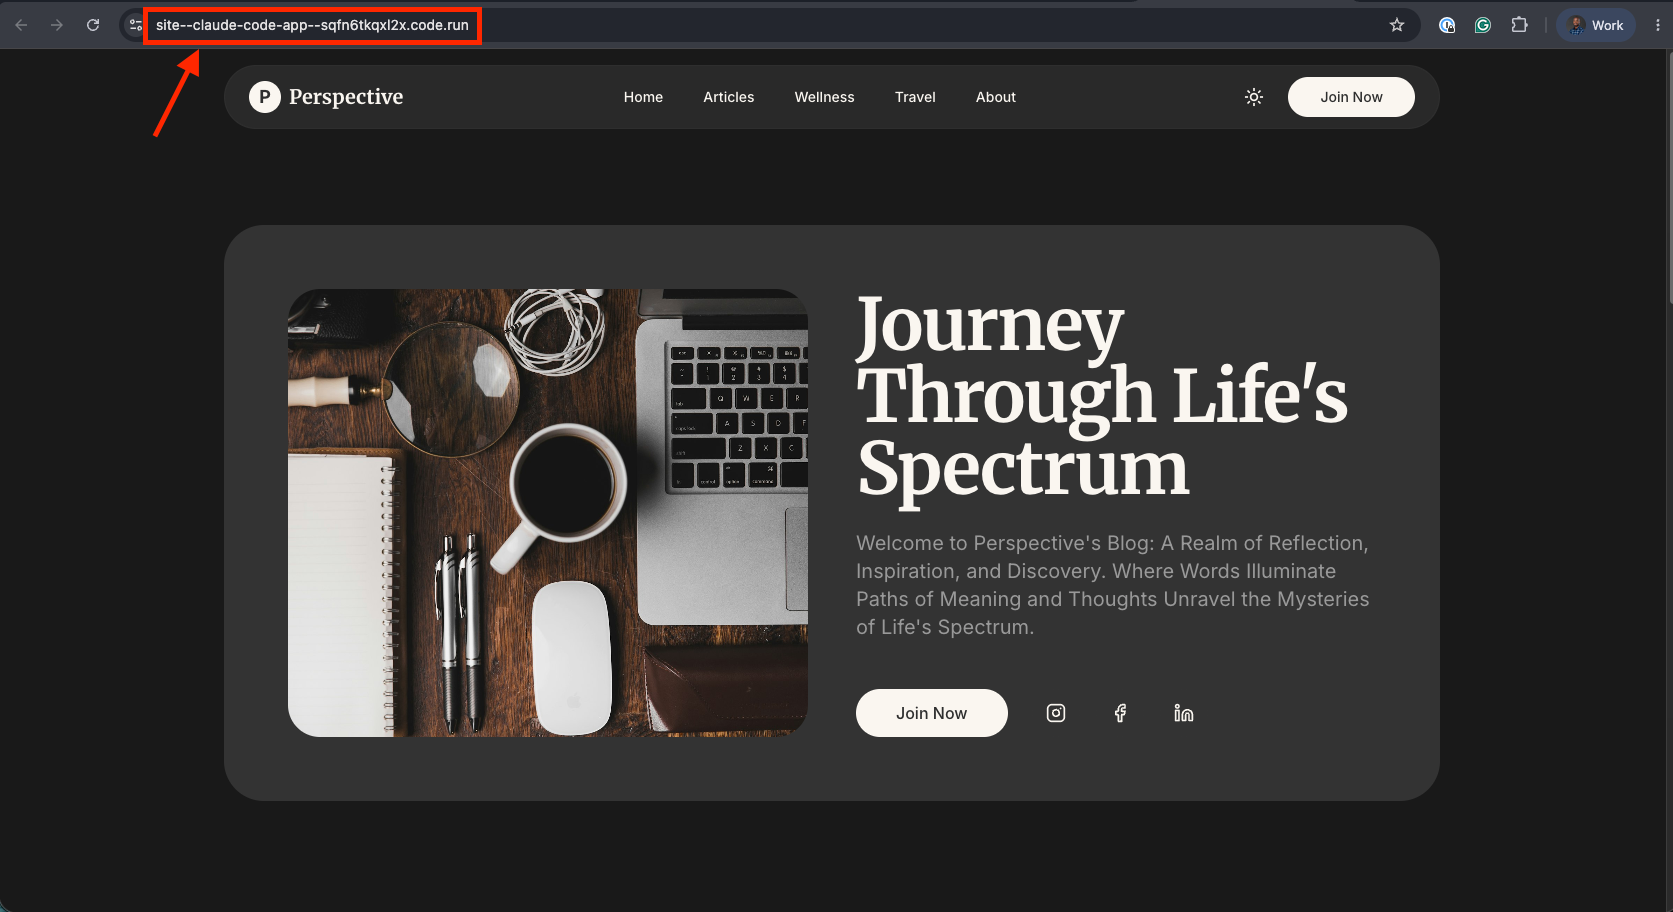The image size is (1673, 912).
Task: Open the Extensions puzzle-piece menu
Action: coord(1519,25)
